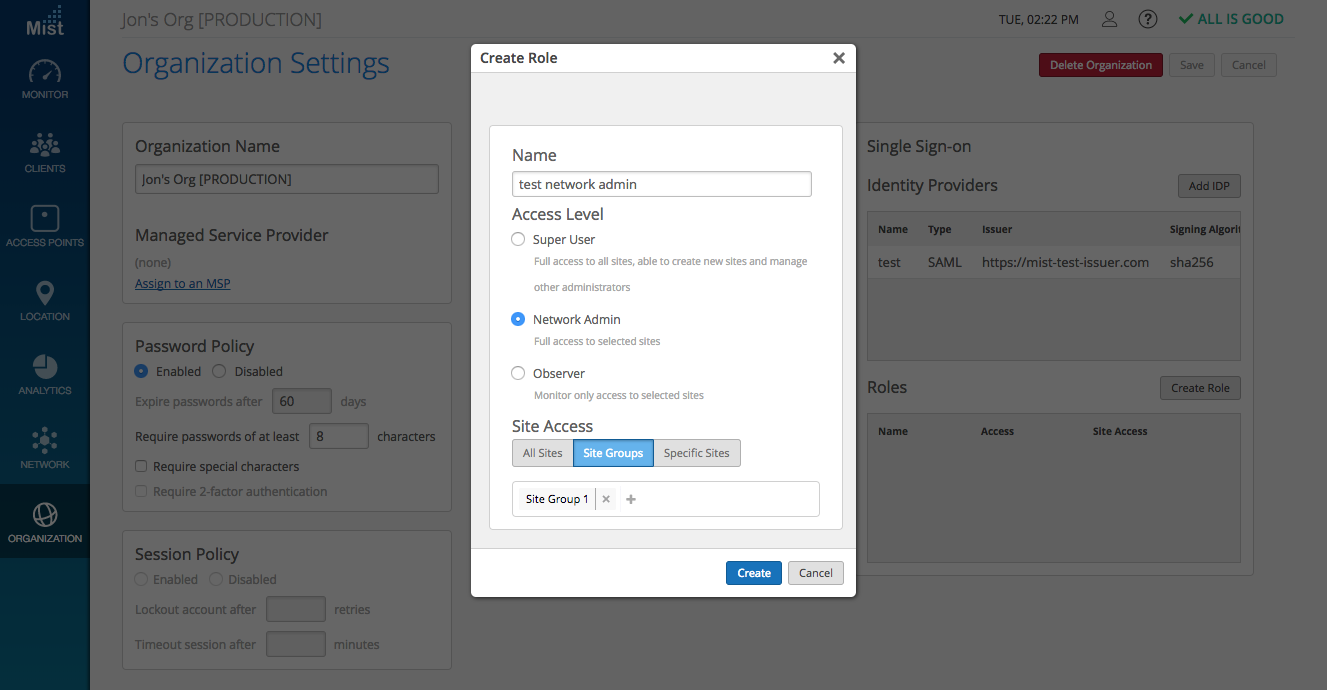This screenshot has height=690, width=1327.
Task: Open the help question mark icon
Action: [x=1148, y=19]
